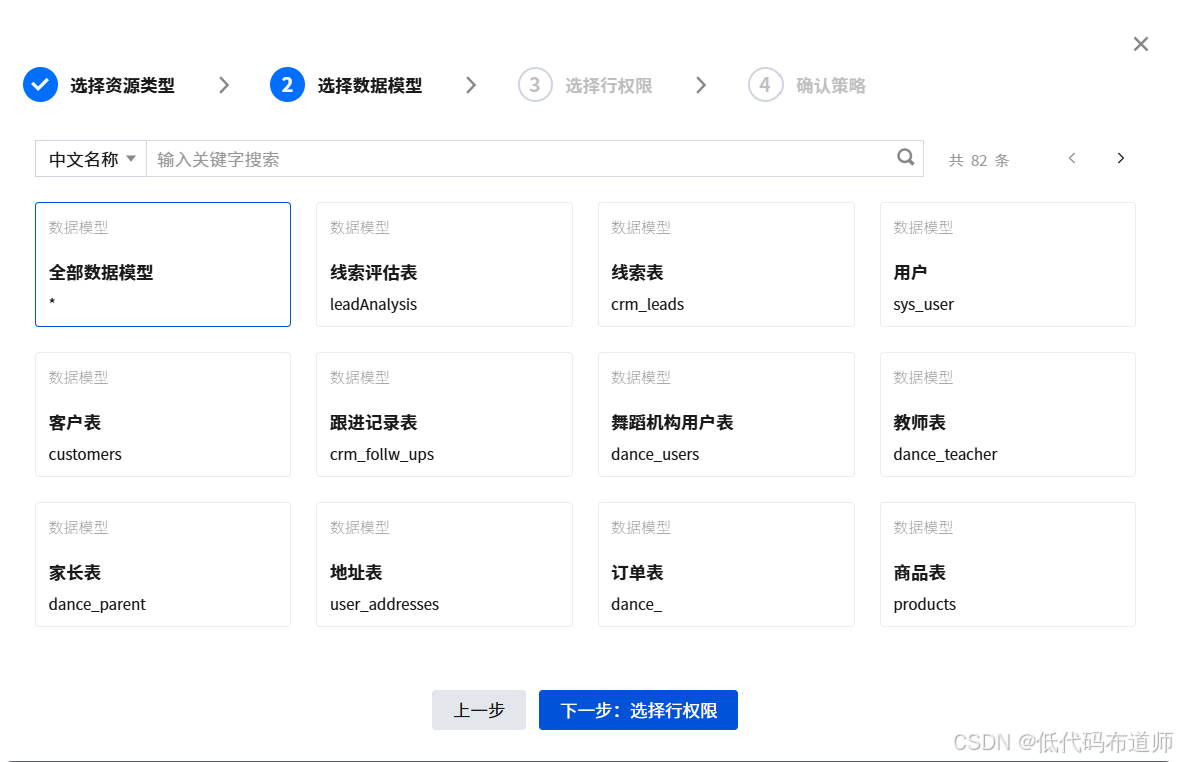Screen dimensions: 1177x762
Task: Click the 下一步：选择行权限 button
Action: 638,710
